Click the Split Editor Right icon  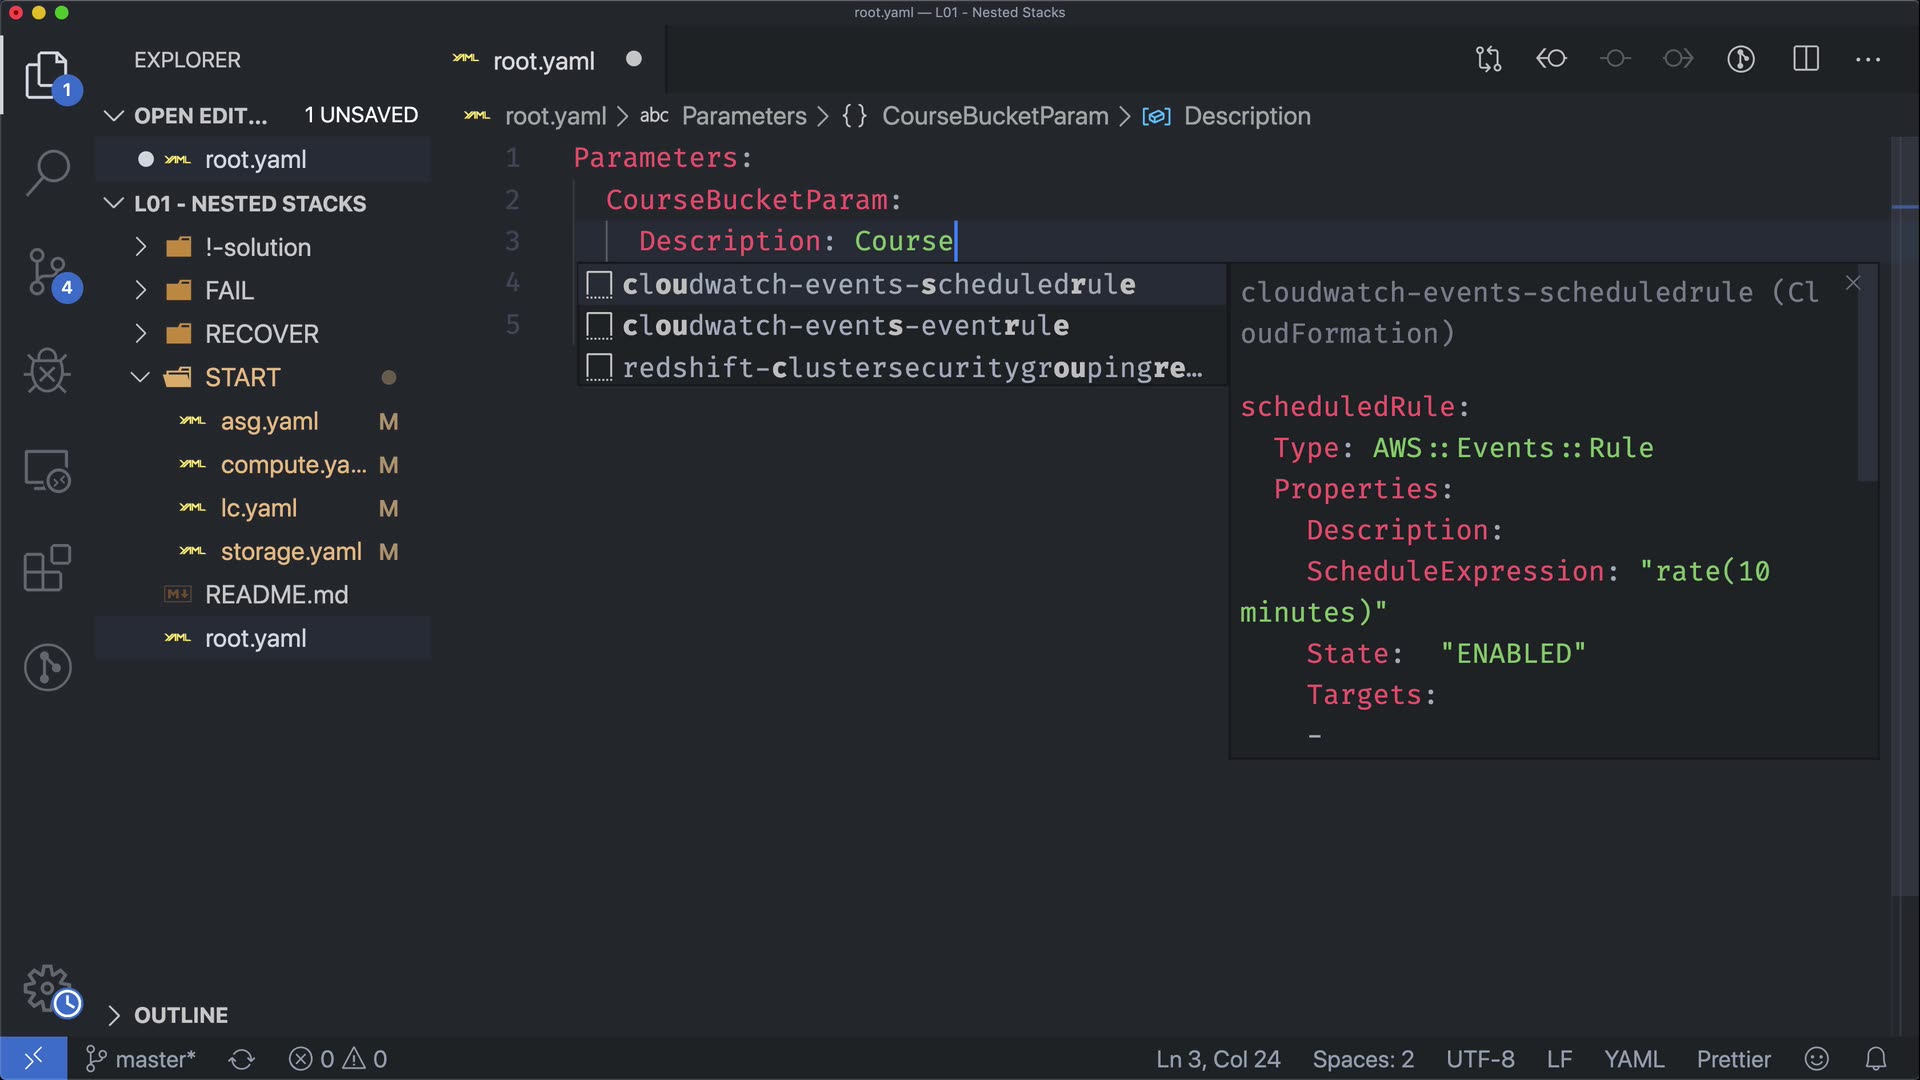[x=1805, y=59]
